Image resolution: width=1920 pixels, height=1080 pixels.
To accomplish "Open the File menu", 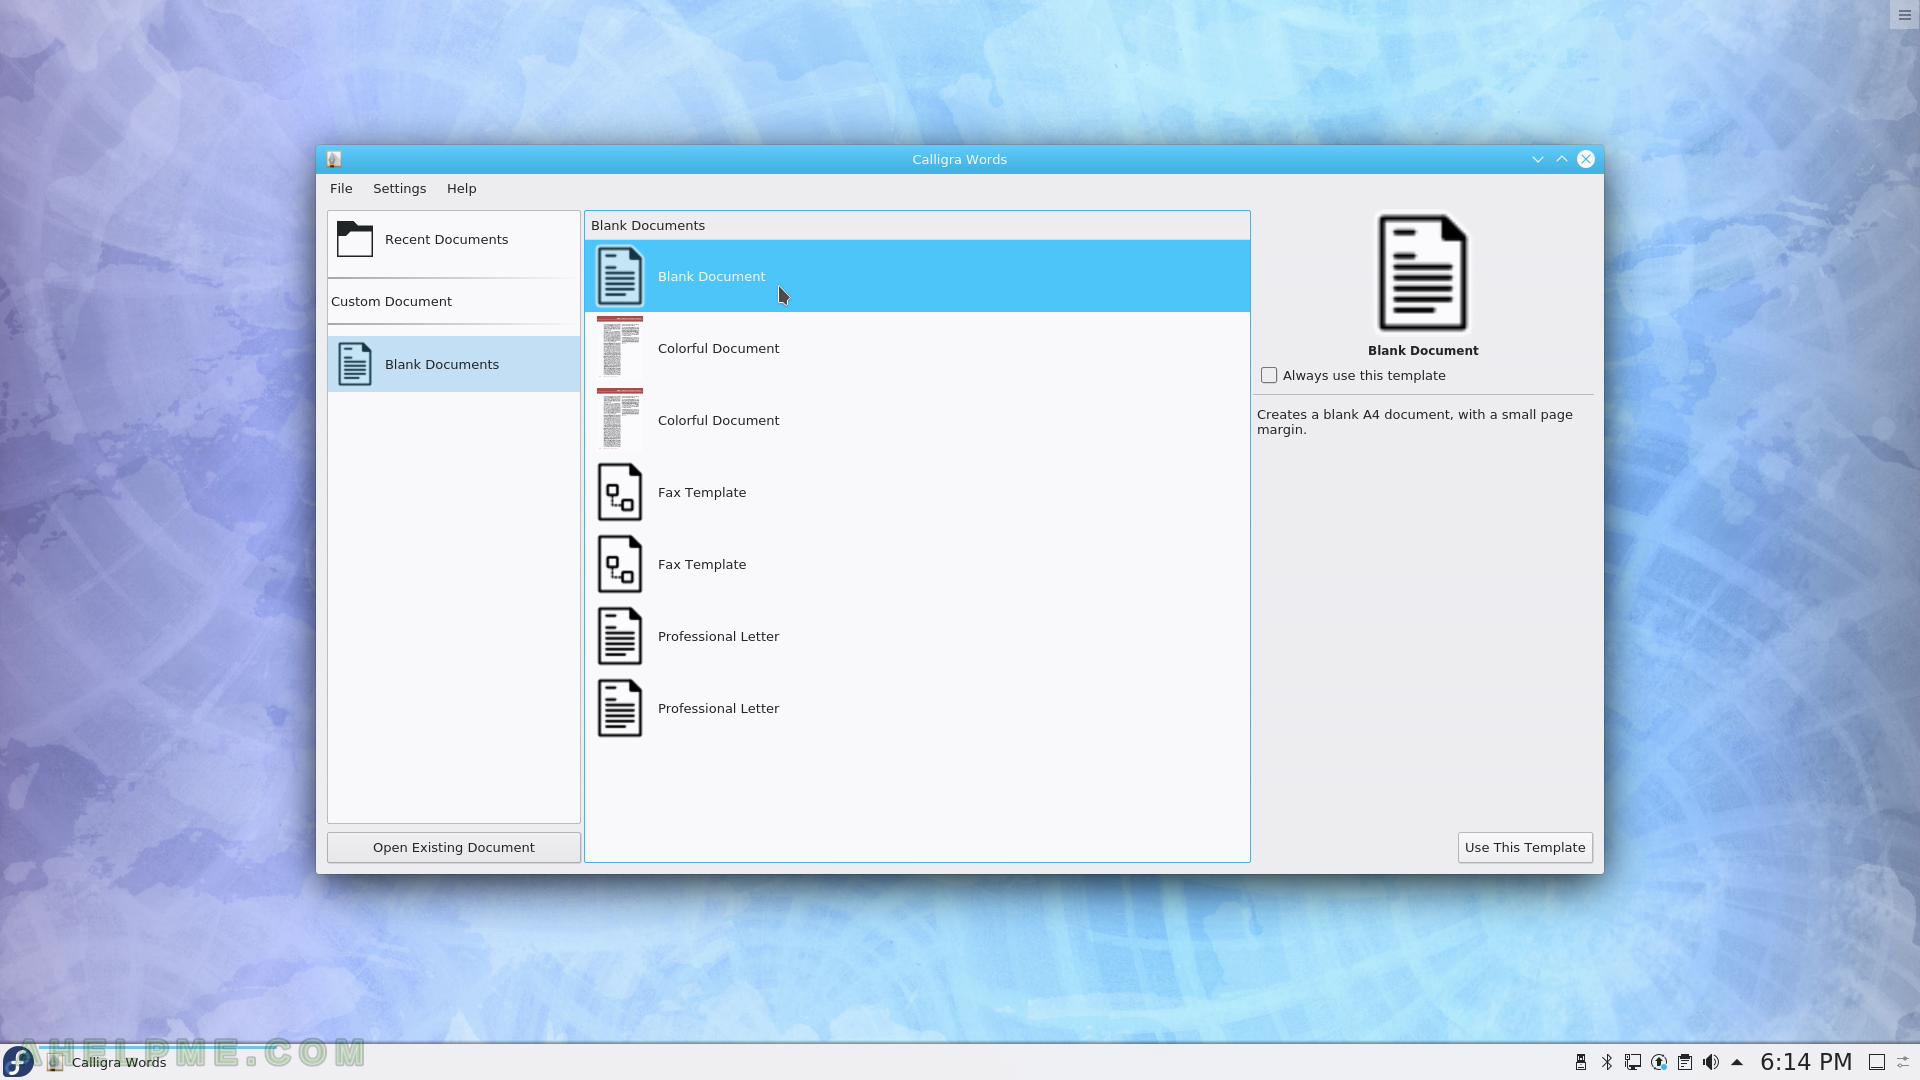I will (x=341, y=188).
